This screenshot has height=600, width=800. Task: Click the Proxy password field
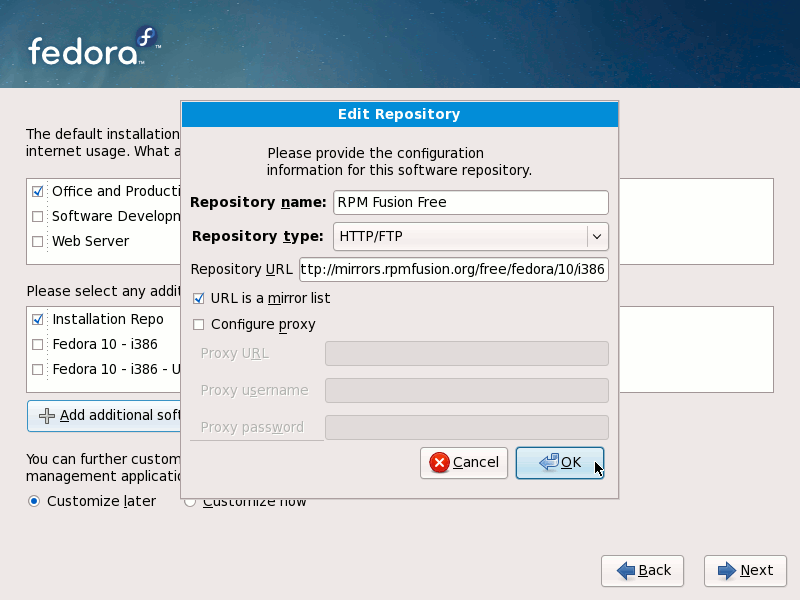(466, 427)
